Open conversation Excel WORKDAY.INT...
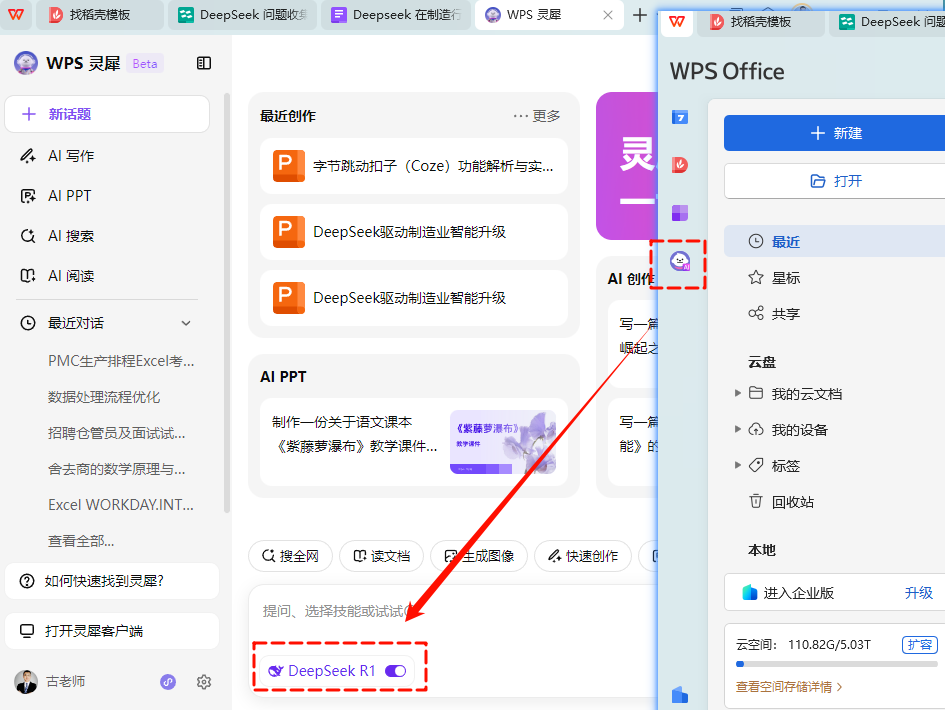The width and height of the screenshot is (945, 710). tap(121, 505)
